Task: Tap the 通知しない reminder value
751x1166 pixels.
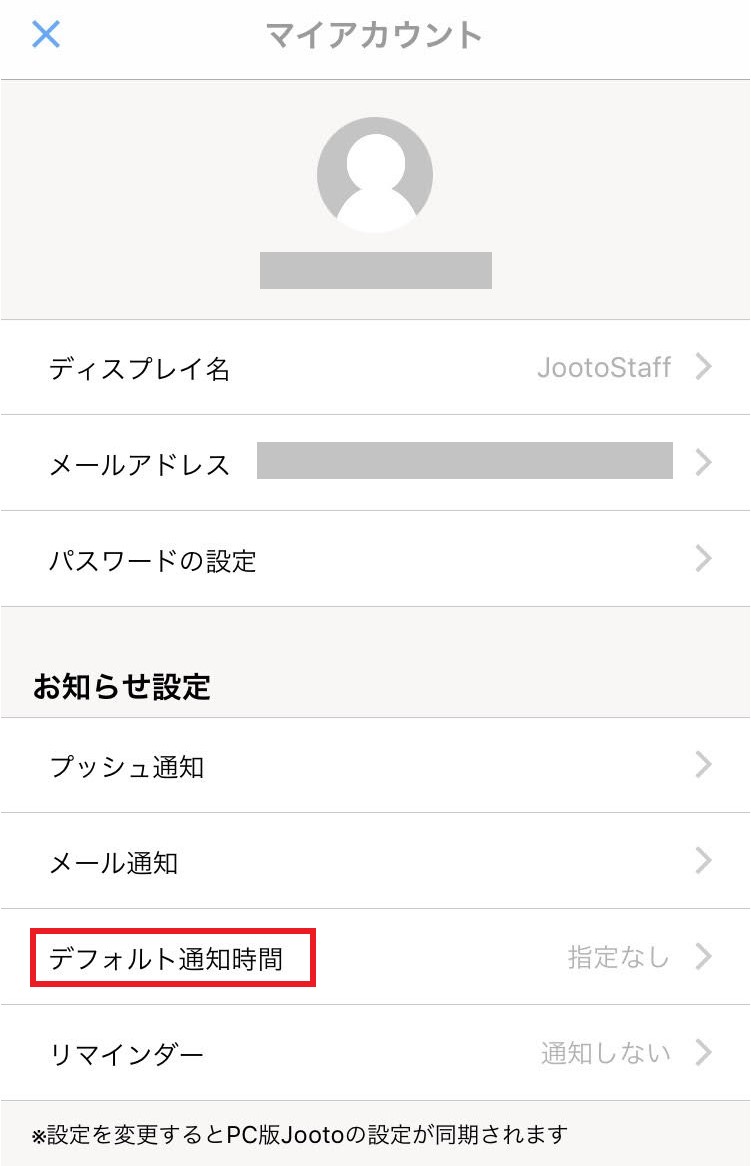Action: [606, 1053]
